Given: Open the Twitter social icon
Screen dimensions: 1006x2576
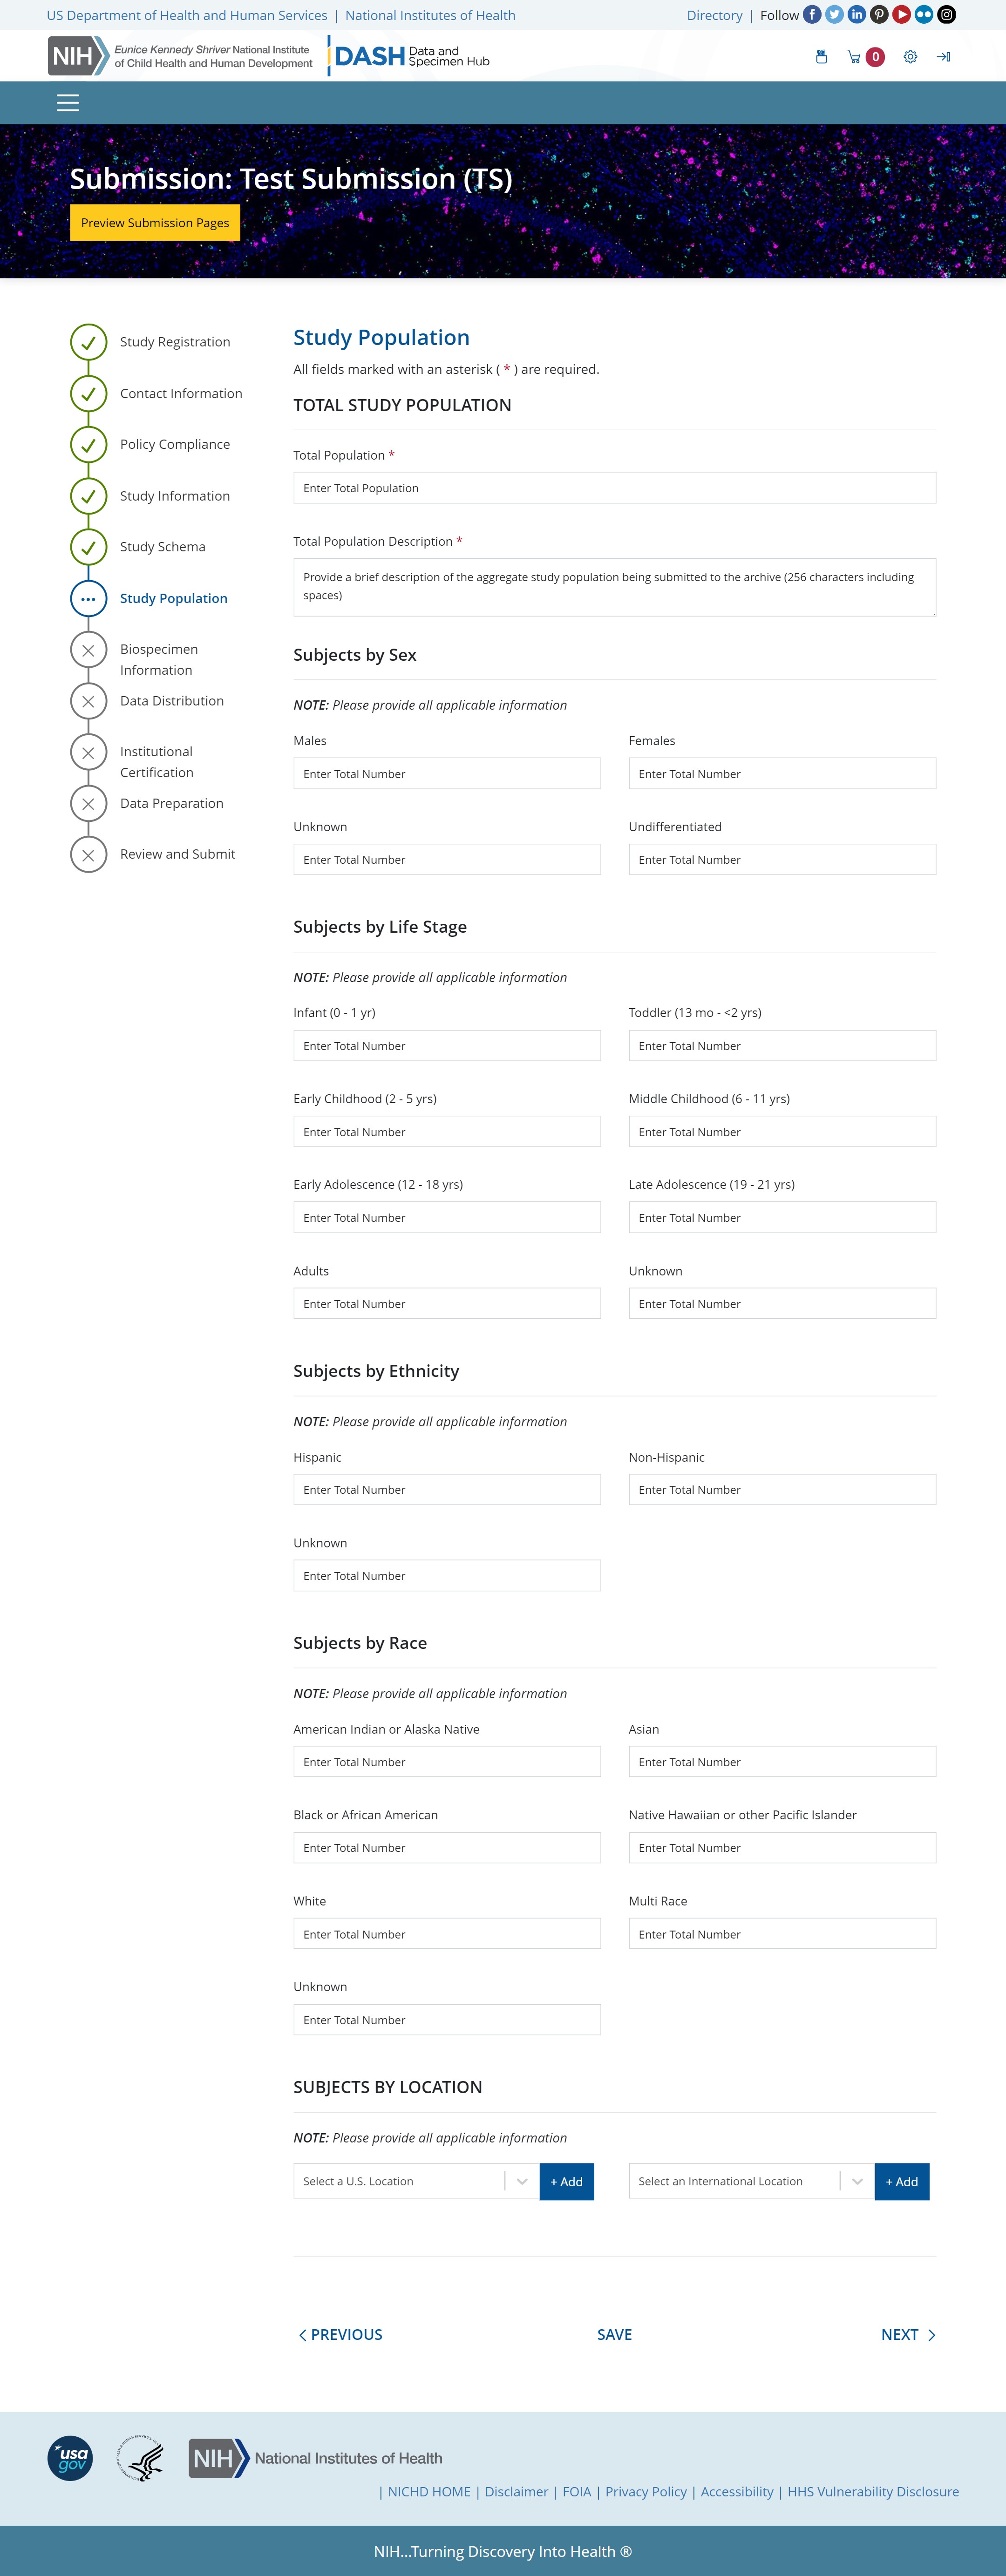Looking at the screenshot, I should click(834, 15).
